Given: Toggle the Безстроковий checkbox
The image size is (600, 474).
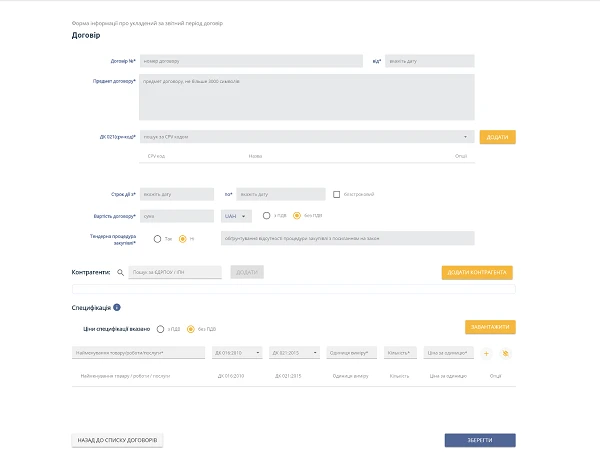Looking at the screenshot, I should click(337, 194).
